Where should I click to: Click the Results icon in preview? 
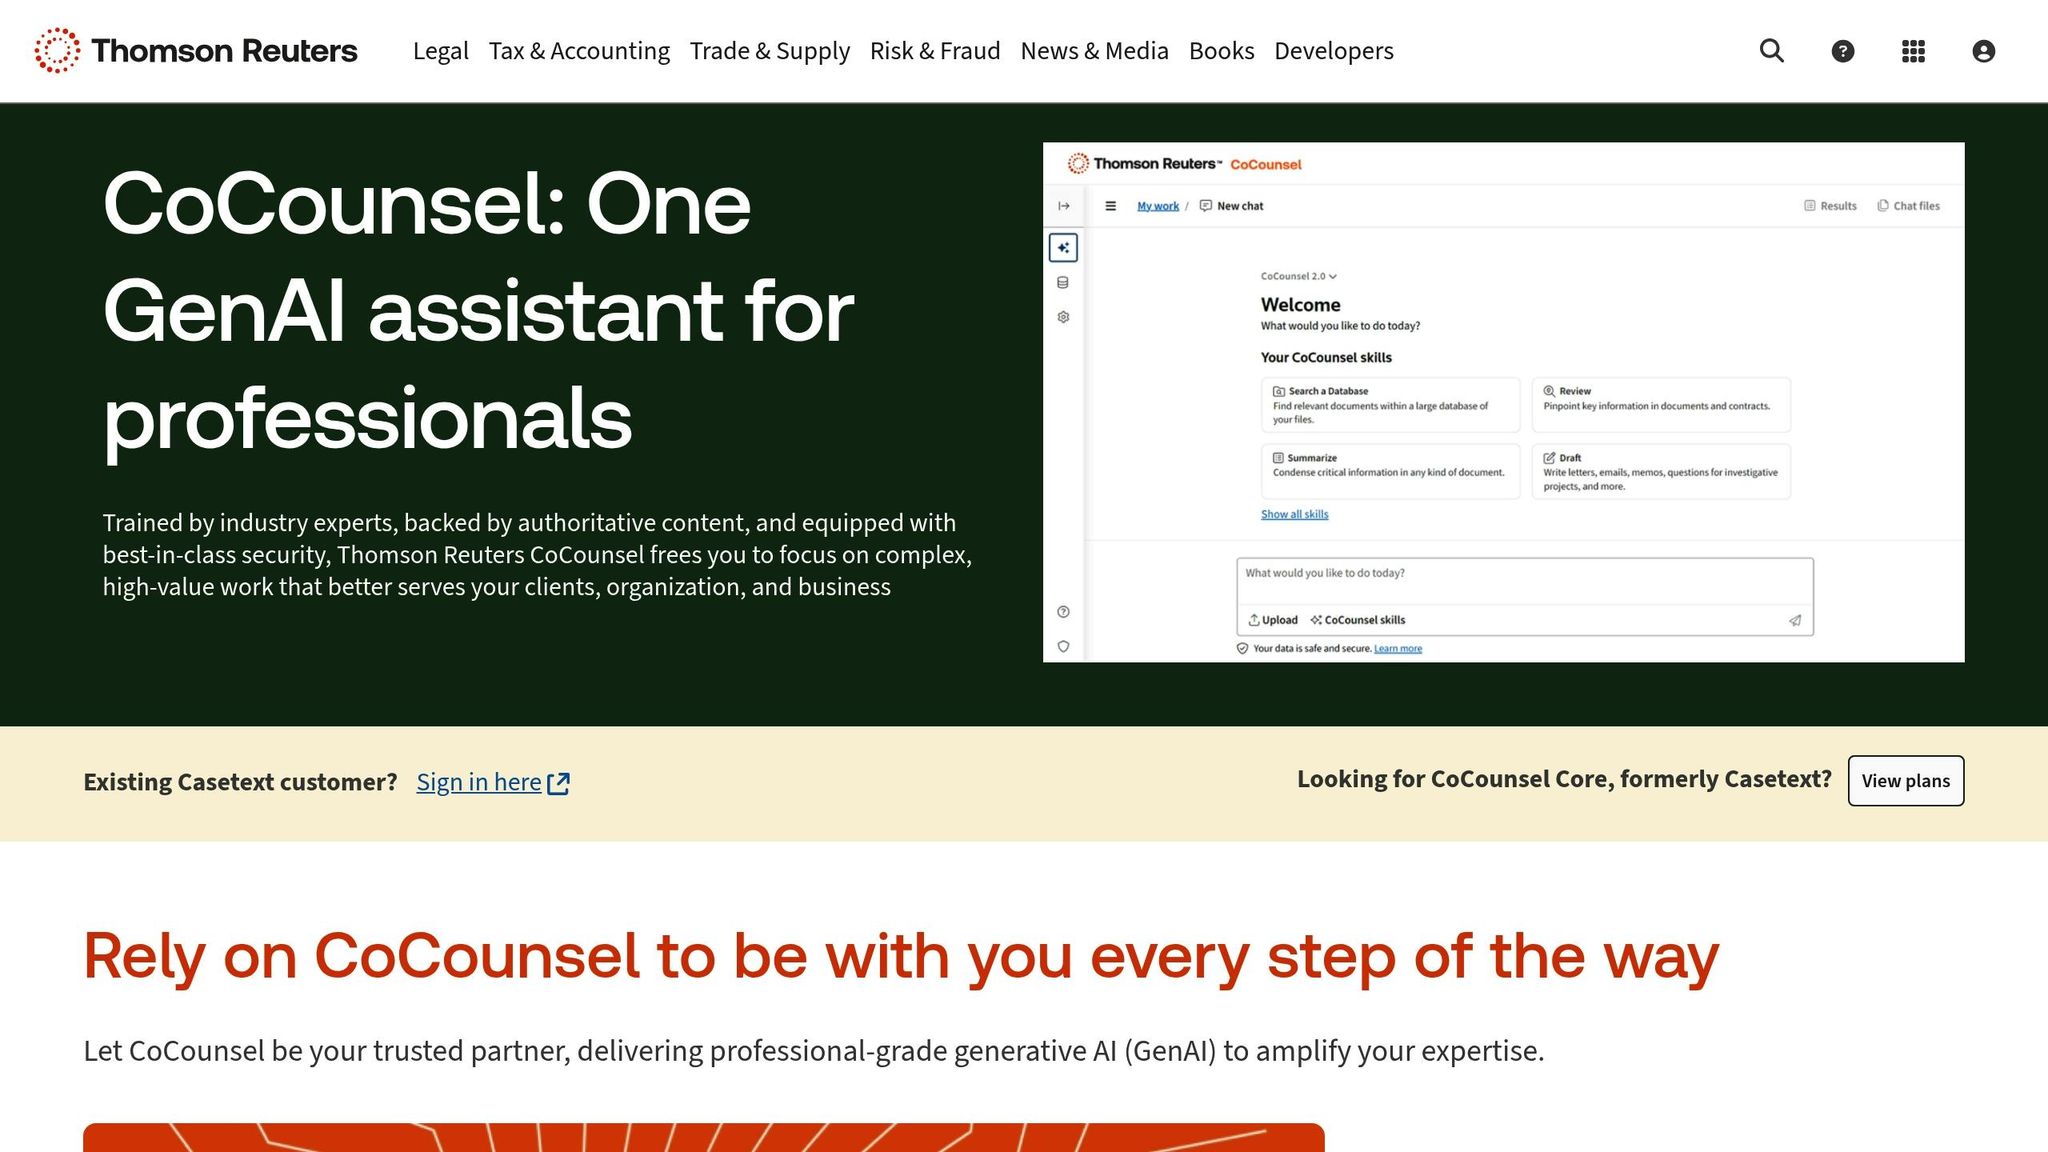point(1809,206)
